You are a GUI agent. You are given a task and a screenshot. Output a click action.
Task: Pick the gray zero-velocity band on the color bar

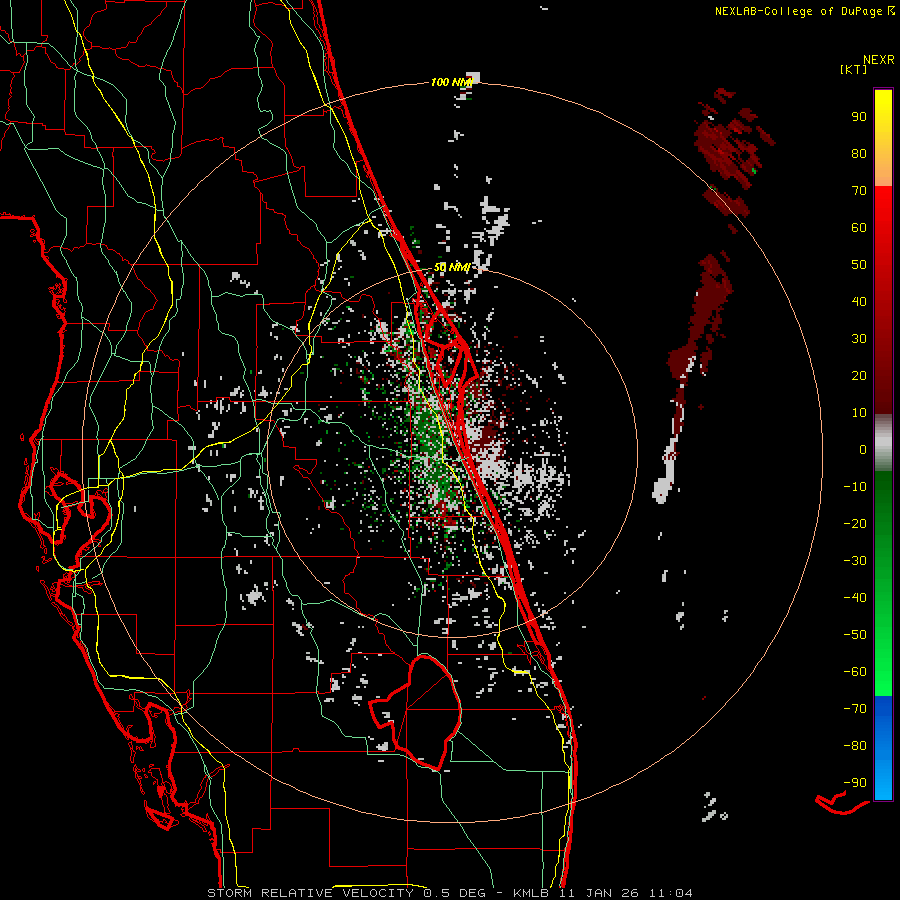[x=883, y=442]
